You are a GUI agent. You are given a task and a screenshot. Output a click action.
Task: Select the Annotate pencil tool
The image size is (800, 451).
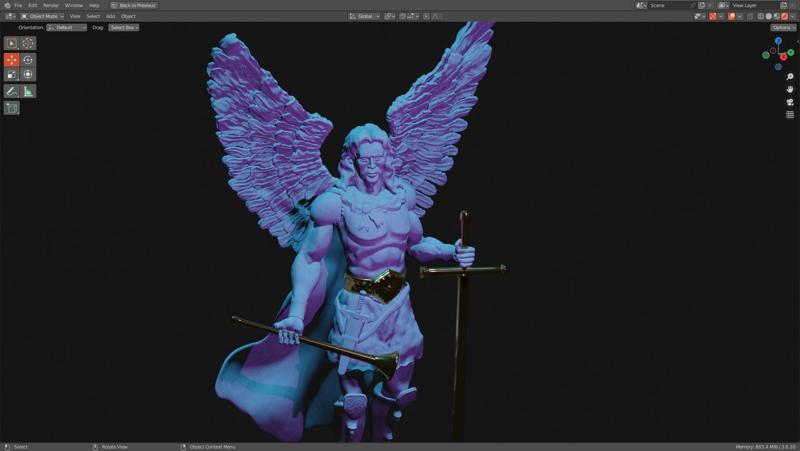point(12,91)
